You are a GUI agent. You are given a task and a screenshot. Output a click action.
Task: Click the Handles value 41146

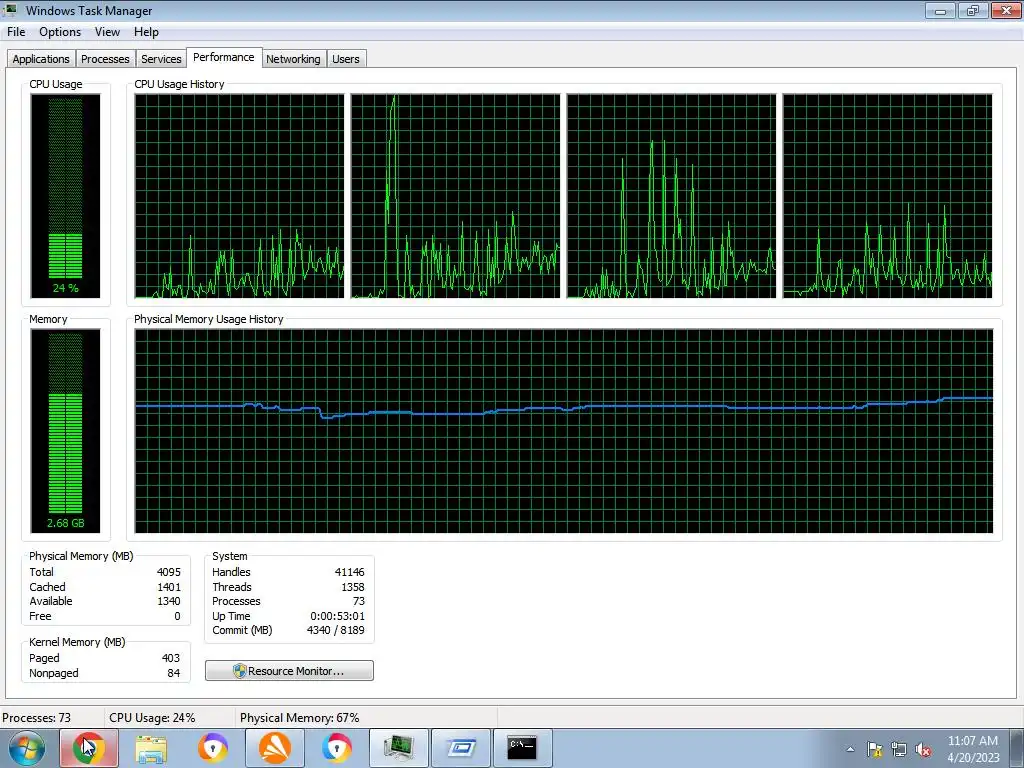[x=349, y=572]
